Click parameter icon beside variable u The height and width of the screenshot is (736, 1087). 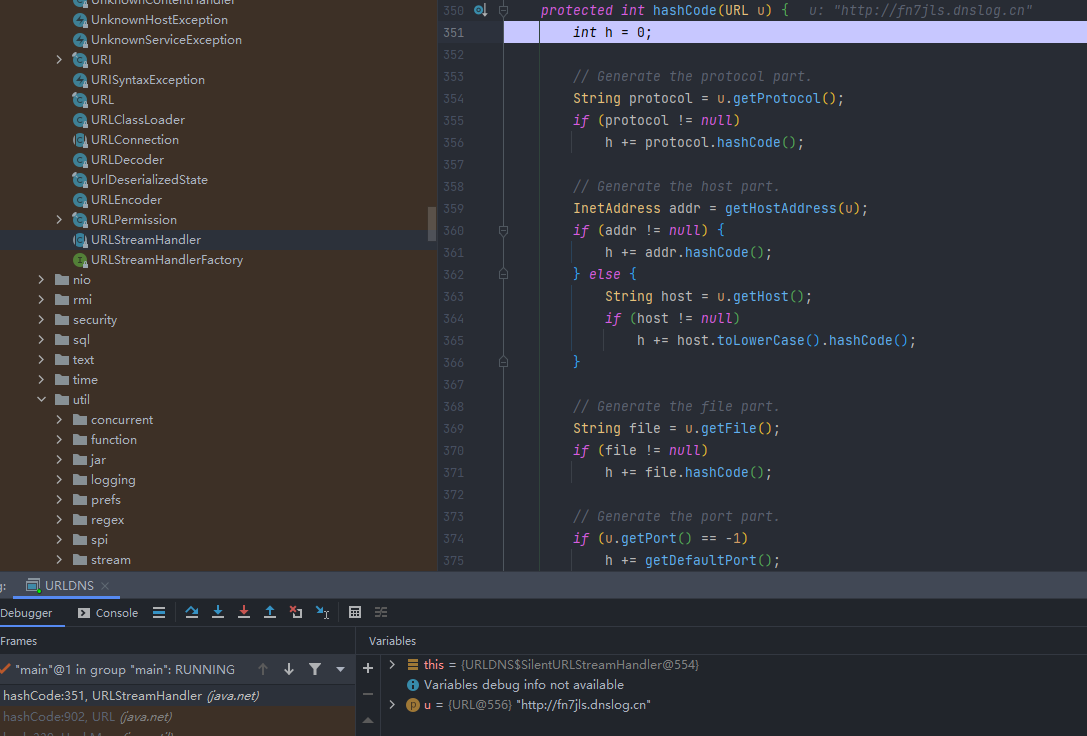point(412,705)
